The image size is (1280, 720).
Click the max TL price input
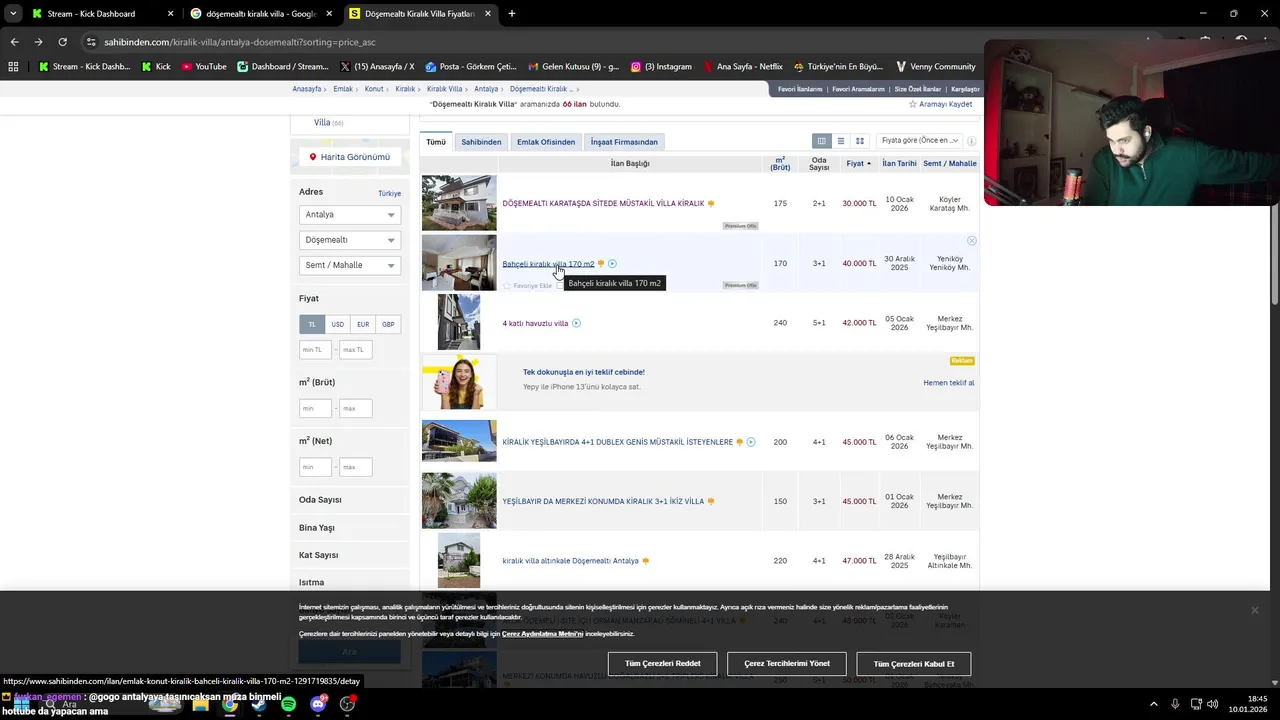point(355,350)
